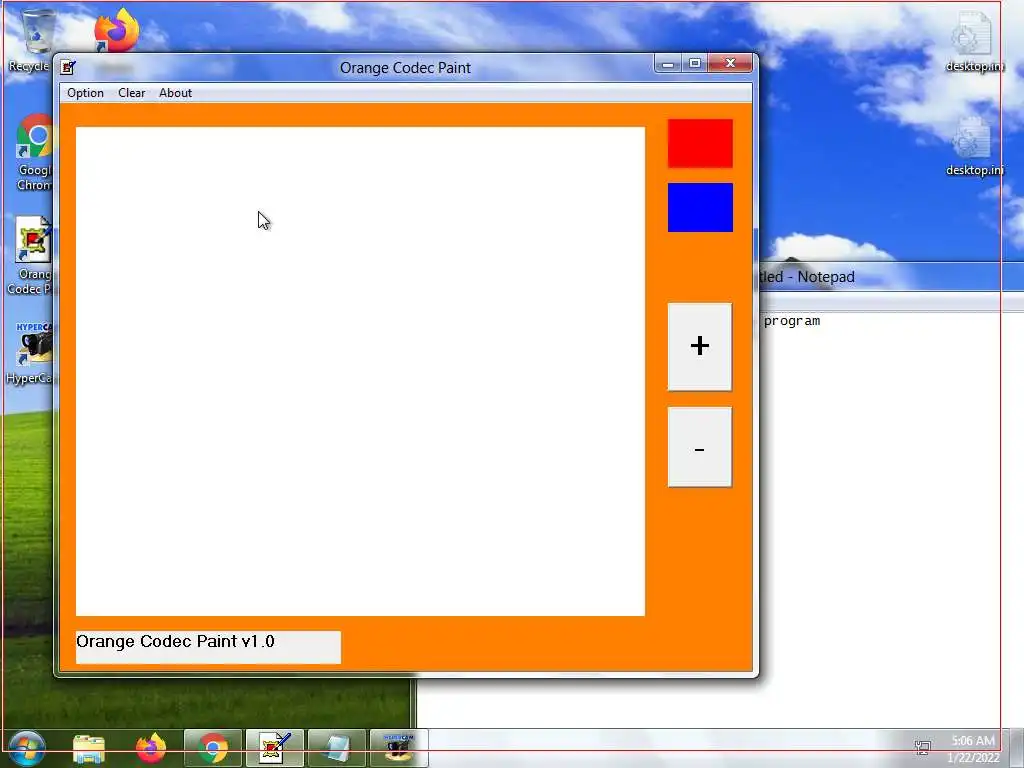Image resolution: width=1024 pixels, height=768 pixels.
Task: Maximize the Orange Codec Paint window
Action: click(694, 63)
